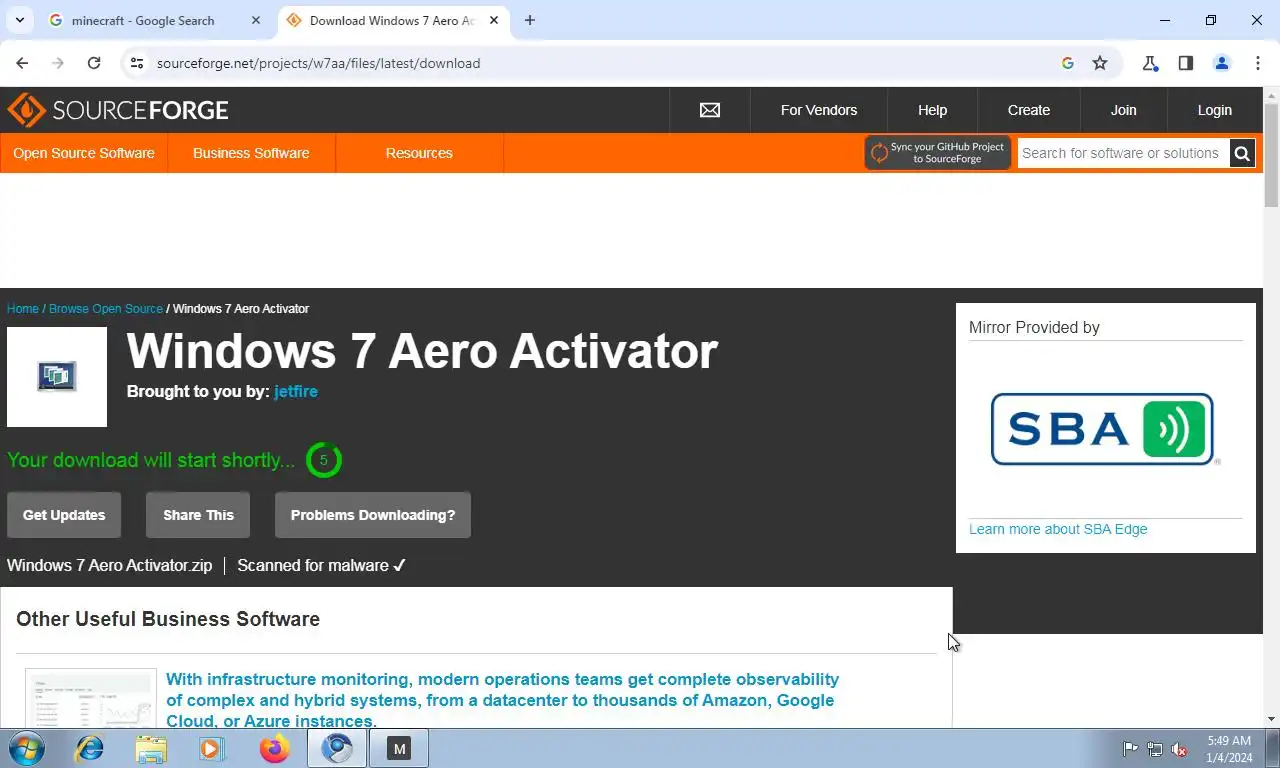This screenshot has height=768, width=1280.
Task: Click the Google icon in address bar
Action: pos(1067,63)
